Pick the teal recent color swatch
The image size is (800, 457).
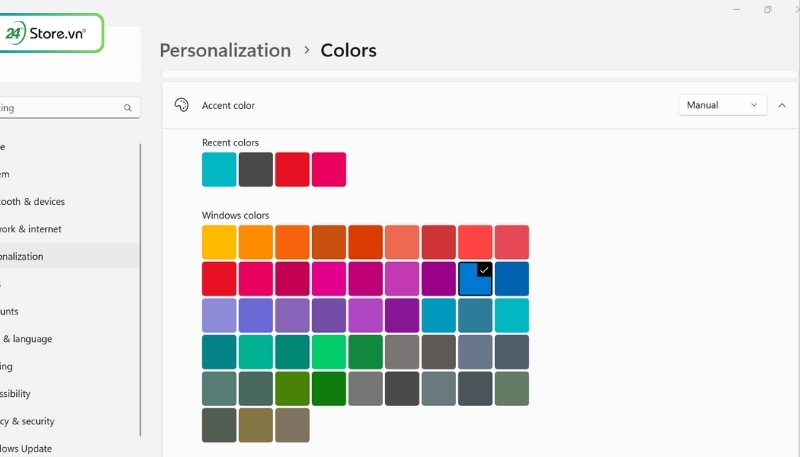coord(219,169)
